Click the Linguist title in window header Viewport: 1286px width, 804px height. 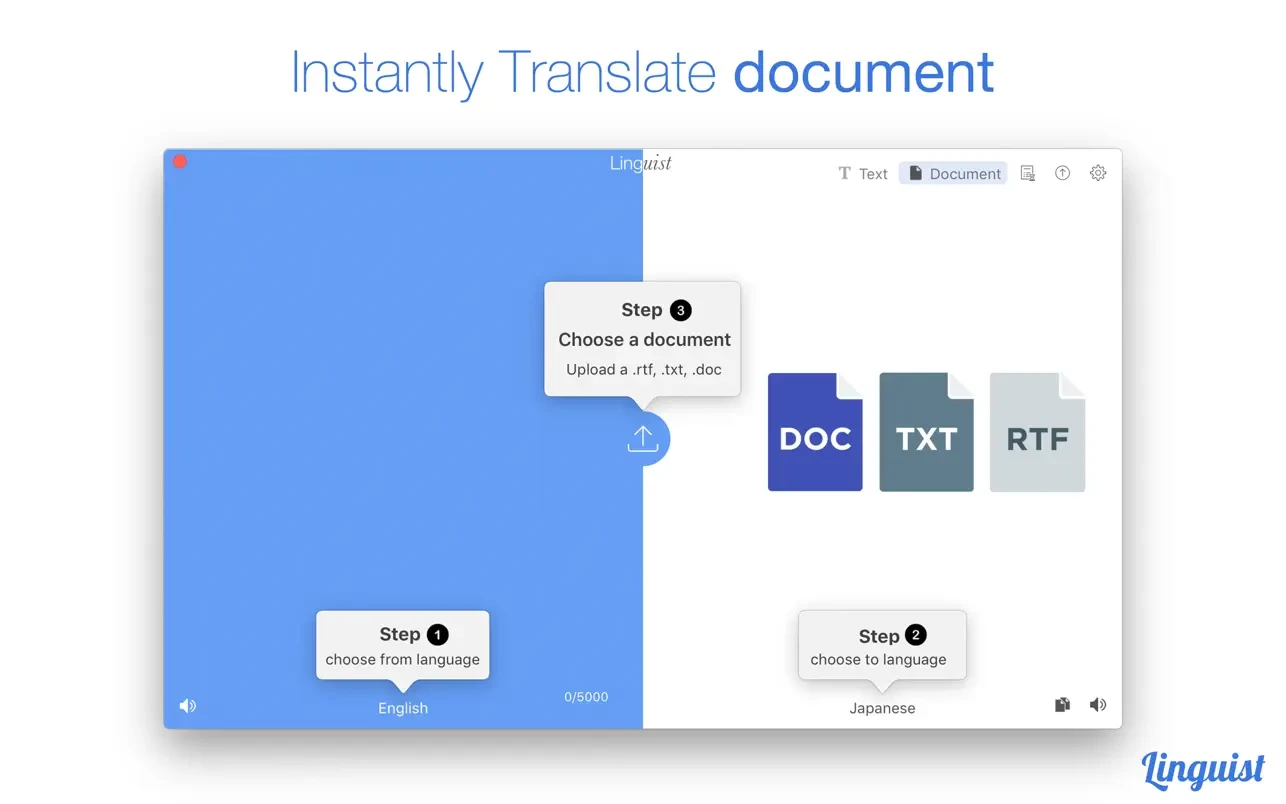click(x=641, y=163)
